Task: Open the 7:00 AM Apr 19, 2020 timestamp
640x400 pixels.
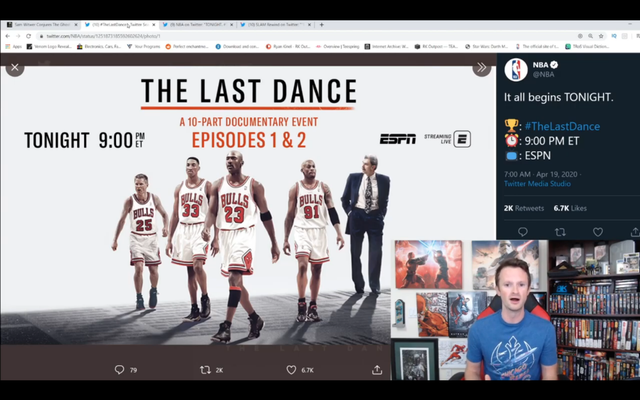Action: (541, 174)
